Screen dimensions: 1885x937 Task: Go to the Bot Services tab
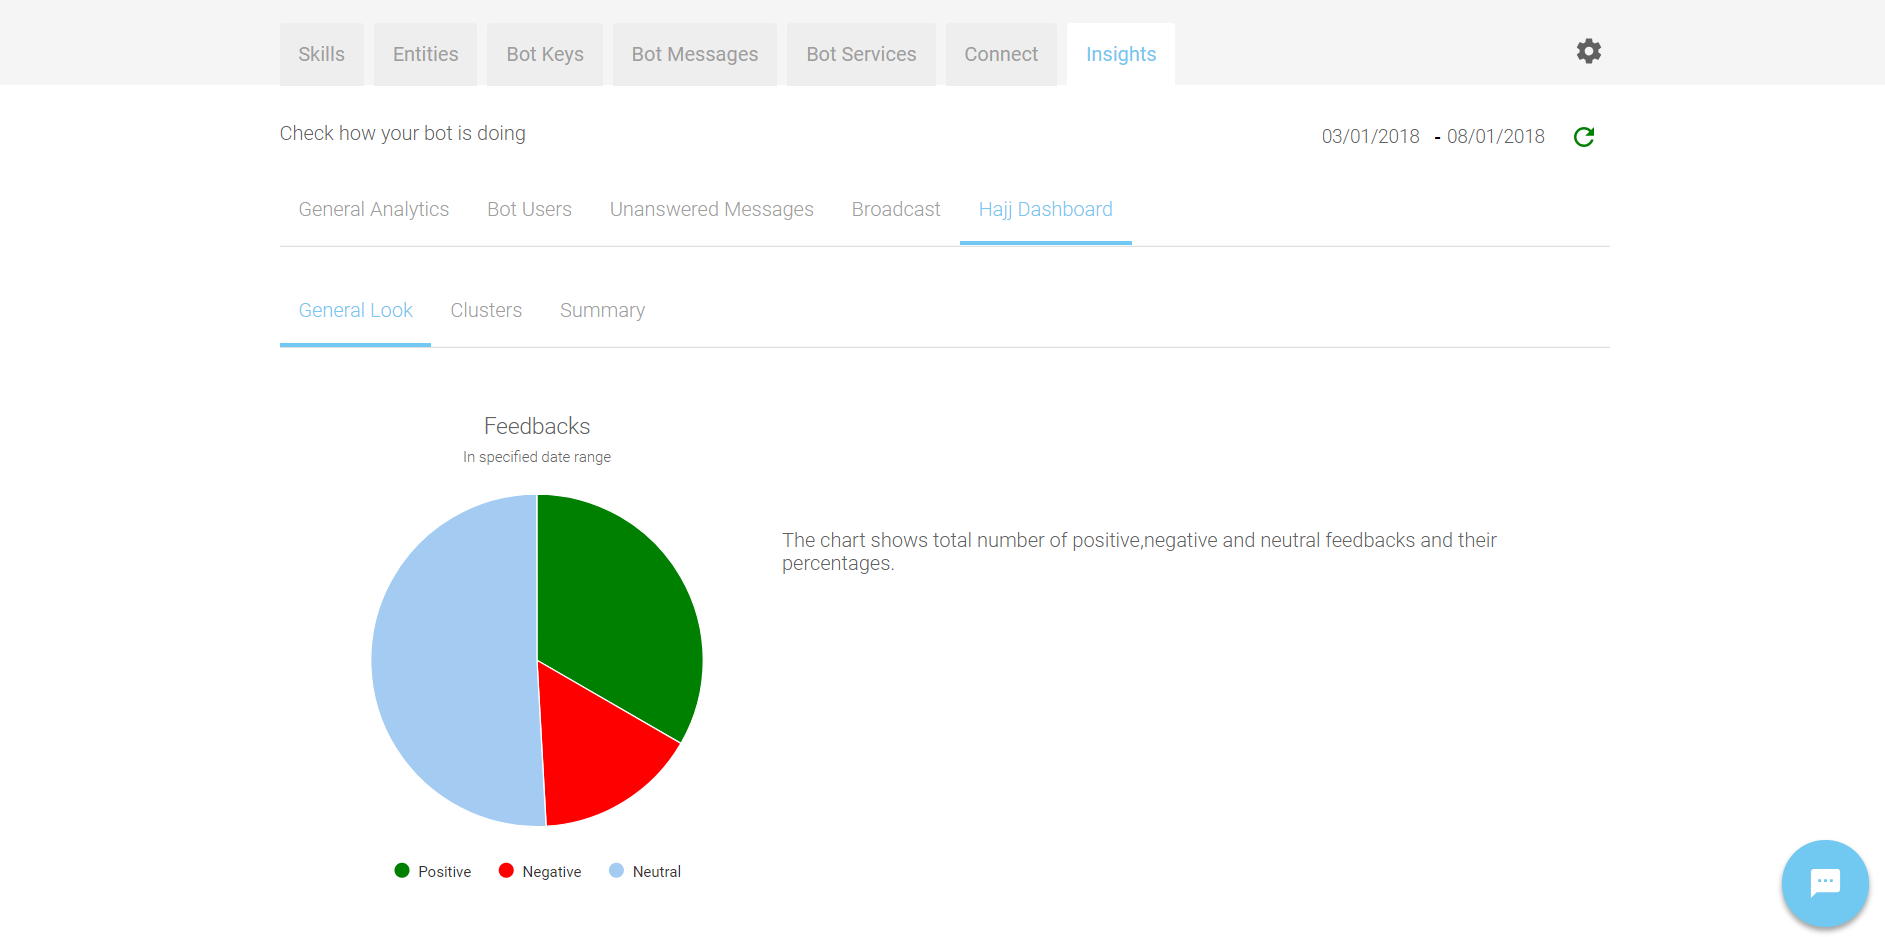tap(861, 54)
